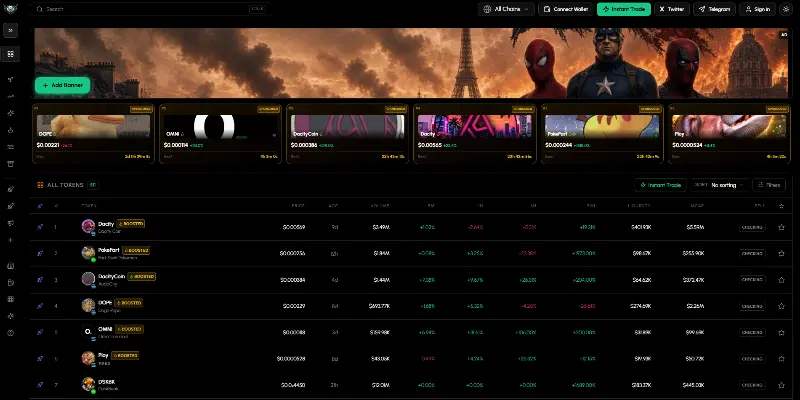Click the theme toggle sun icon
This screenshot has width=800, height=400.
tap(786, 9)
